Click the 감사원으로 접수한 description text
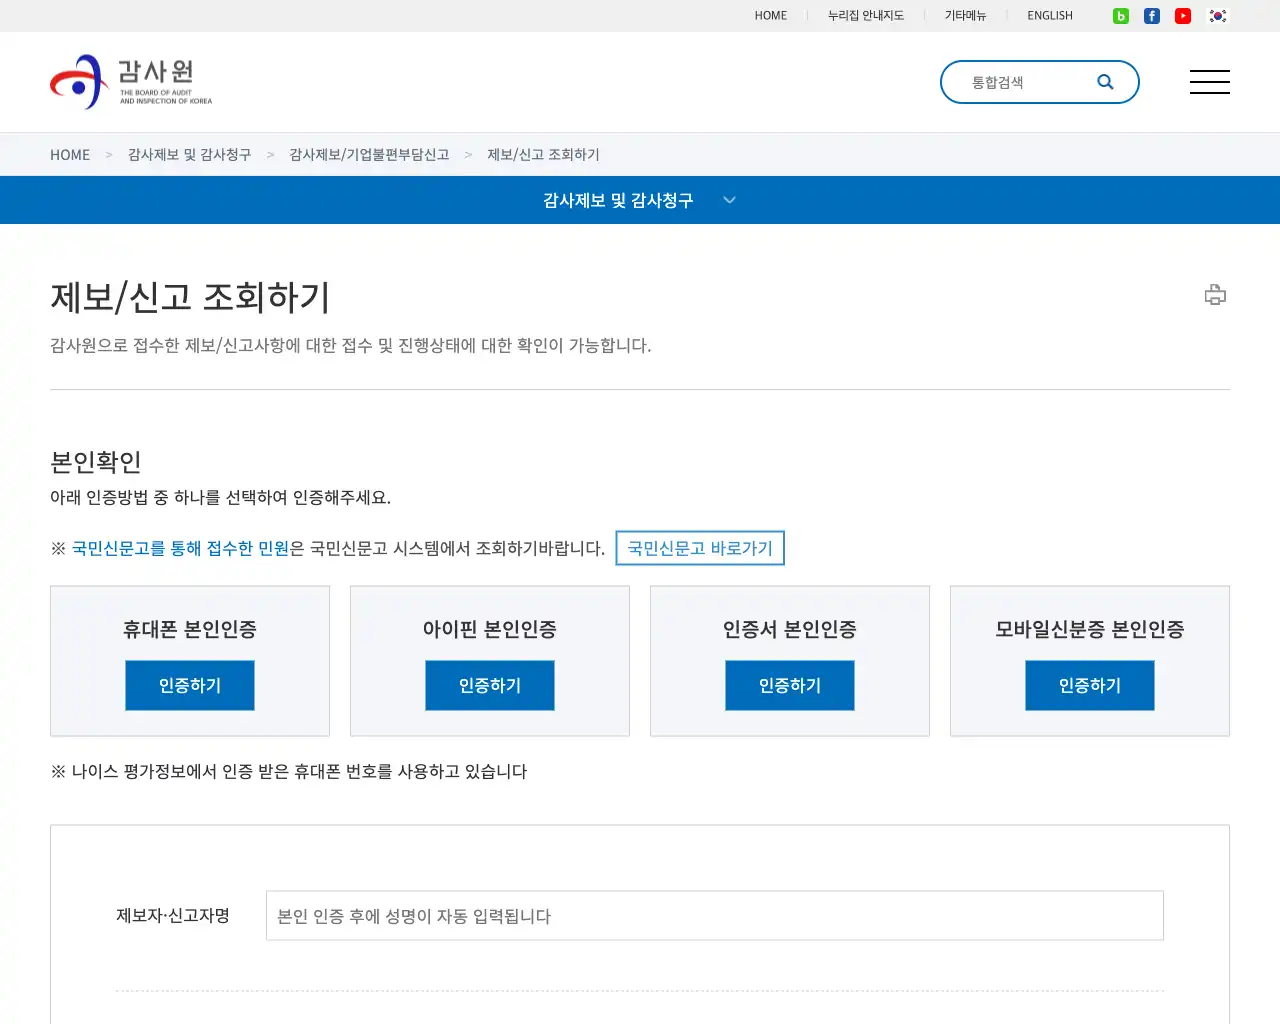The width and height of the screenshot is (1280, 1024). [x=351, y=346]
